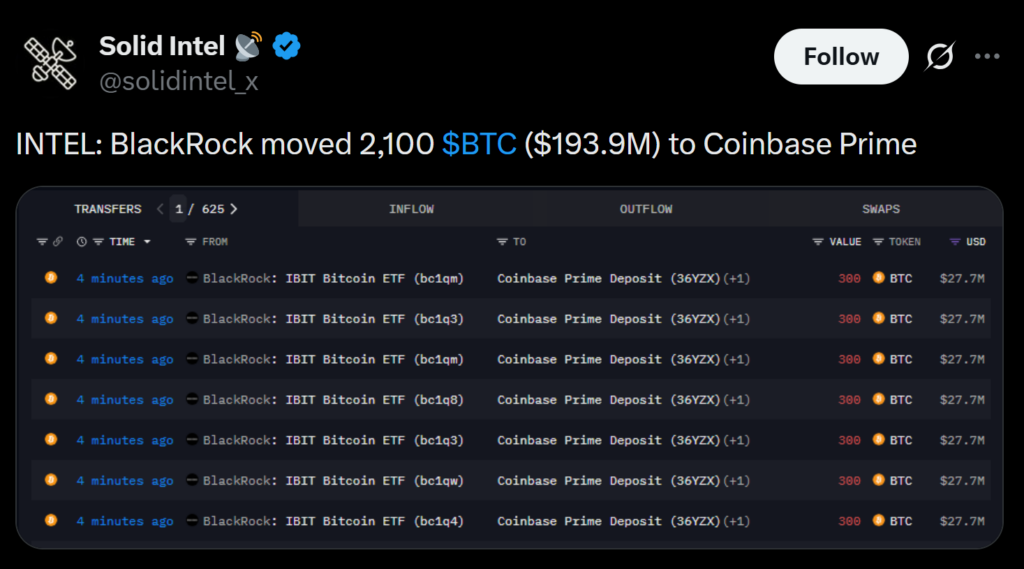Screen dimensions: 1024x569
Task: Open the VALUE column filter
Action: click(x=818, y=242)
